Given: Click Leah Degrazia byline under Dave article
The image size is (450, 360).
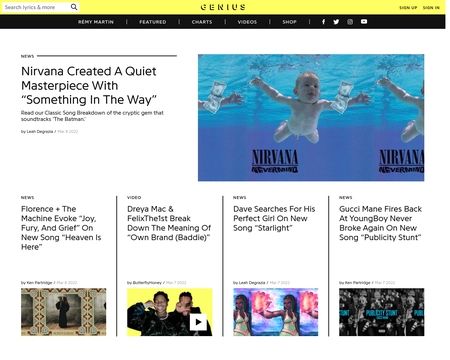Looking at the screenshot, I should (249, 283).
